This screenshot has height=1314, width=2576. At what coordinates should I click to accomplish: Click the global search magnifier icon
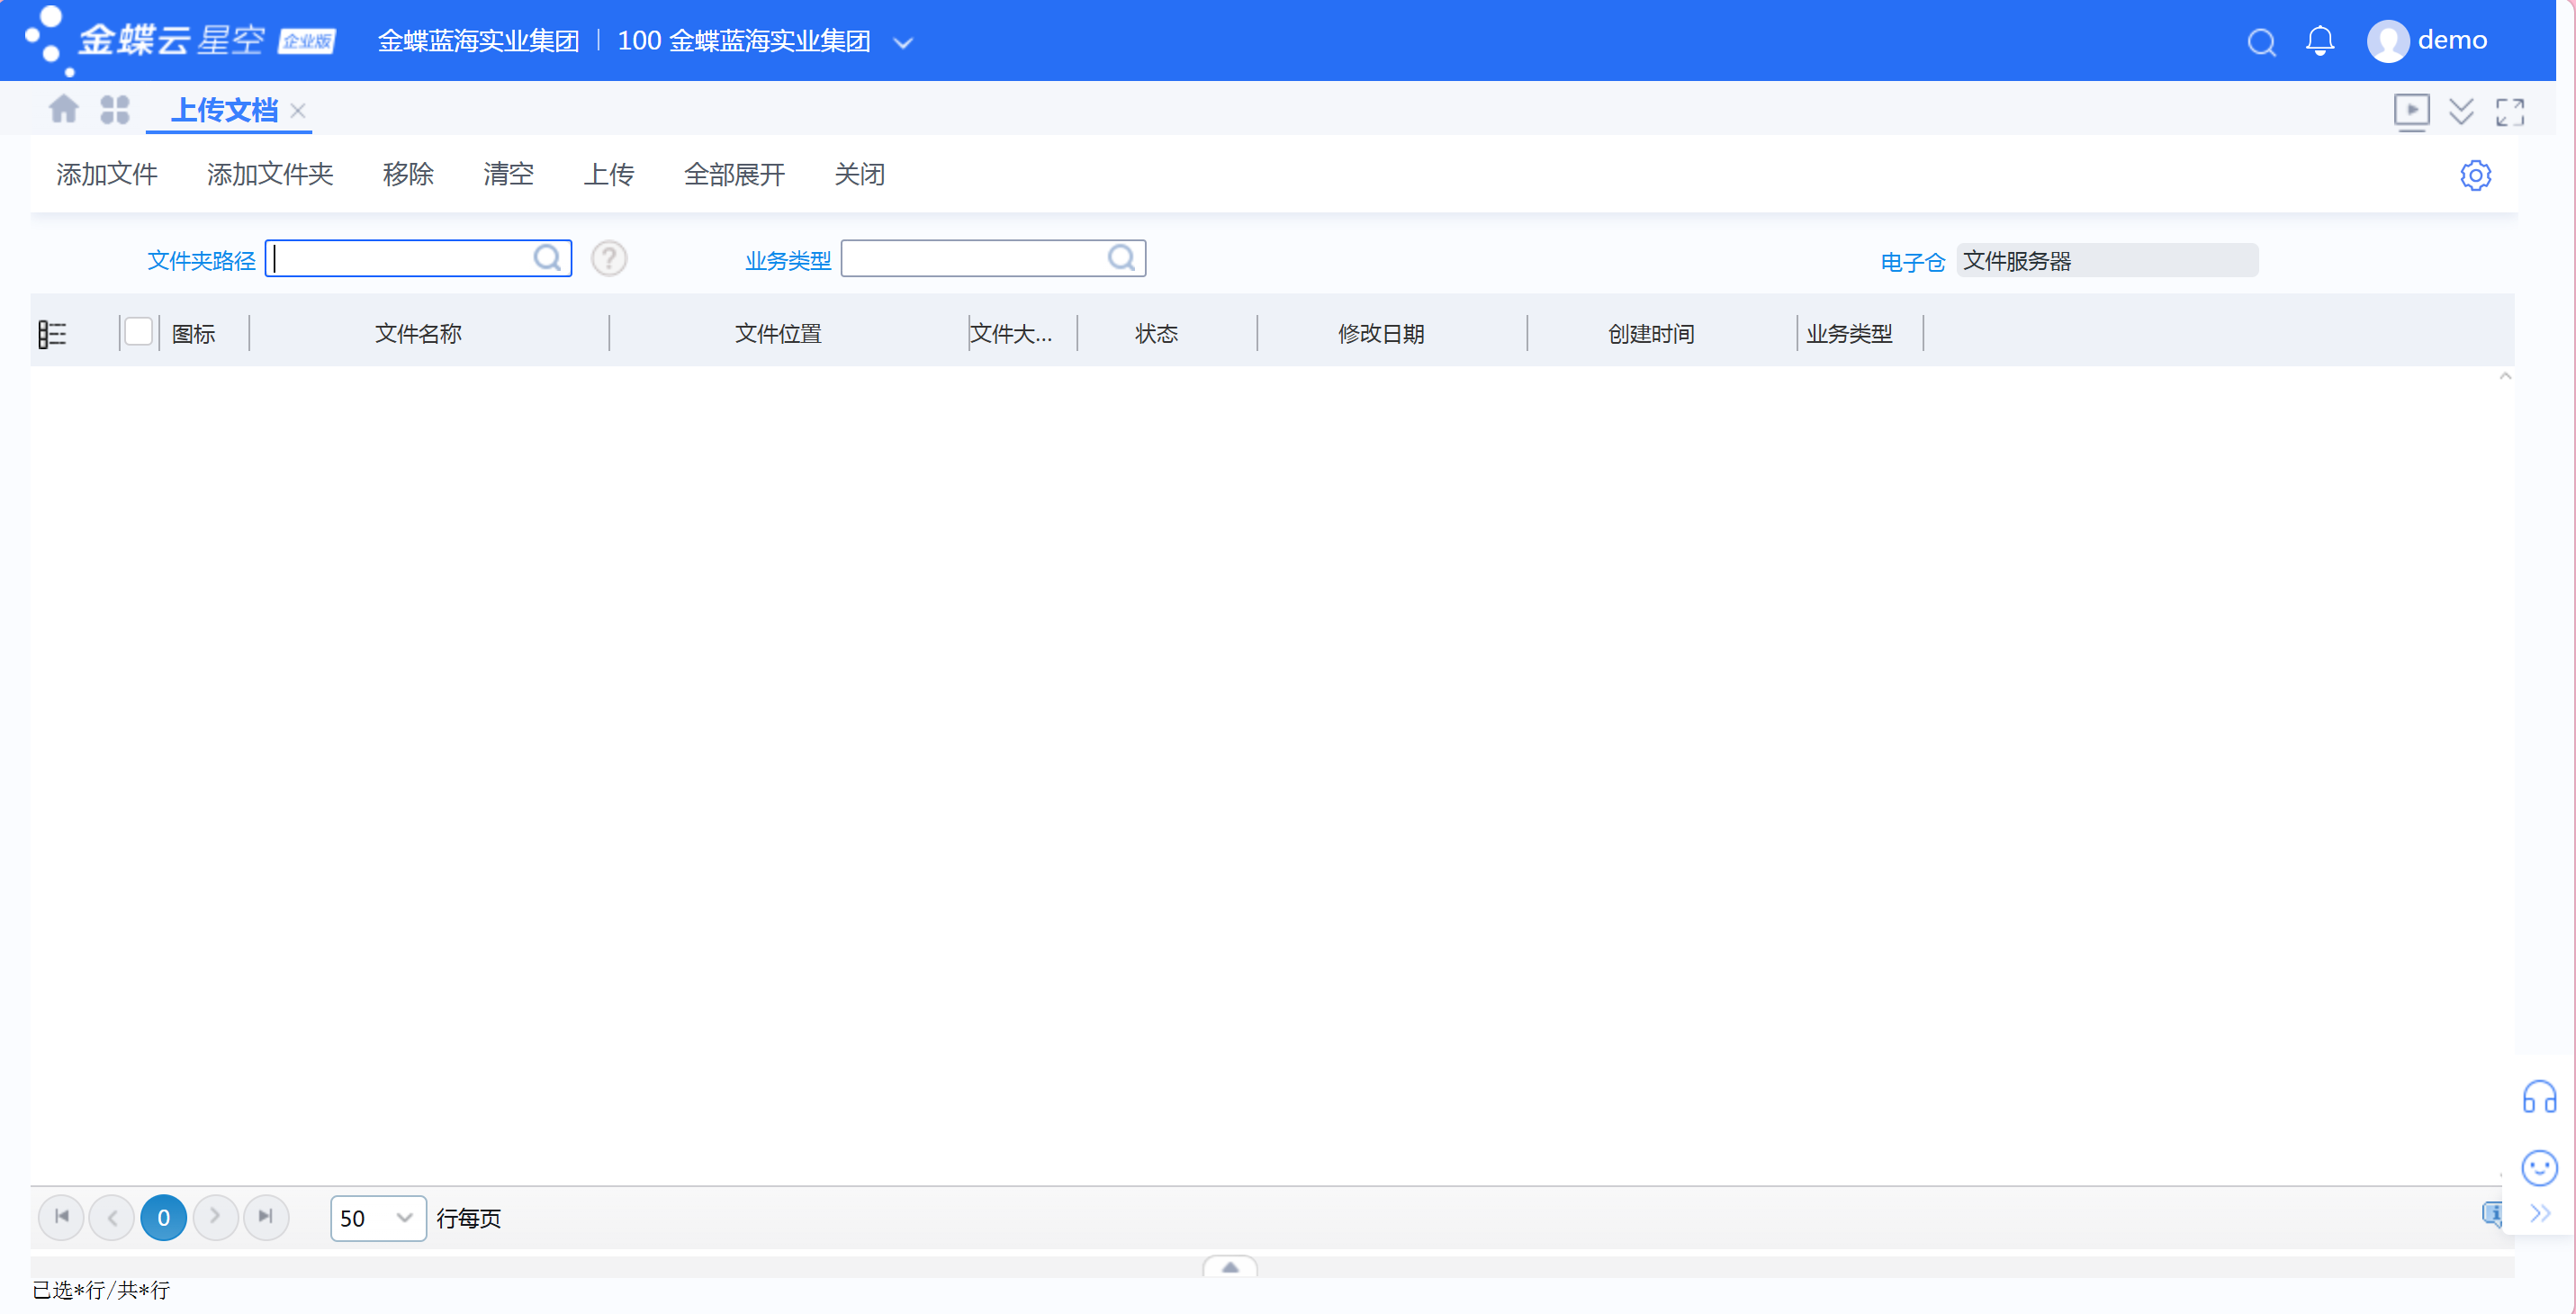tap(2261, 42)
